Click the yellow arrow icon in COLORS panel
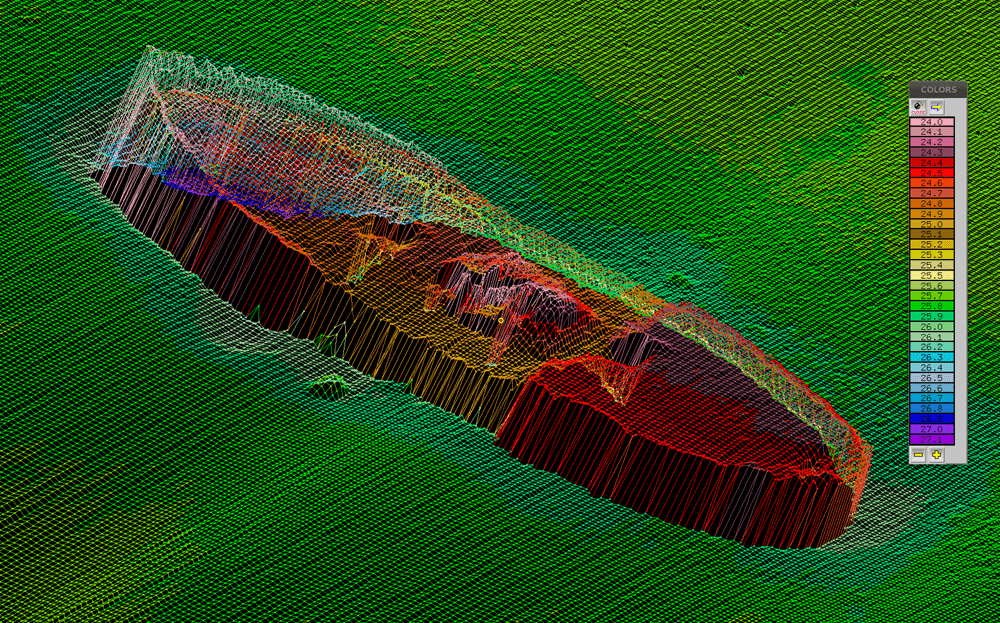The height and width of the screenshot is (623, 1000). tap(937, 107)
